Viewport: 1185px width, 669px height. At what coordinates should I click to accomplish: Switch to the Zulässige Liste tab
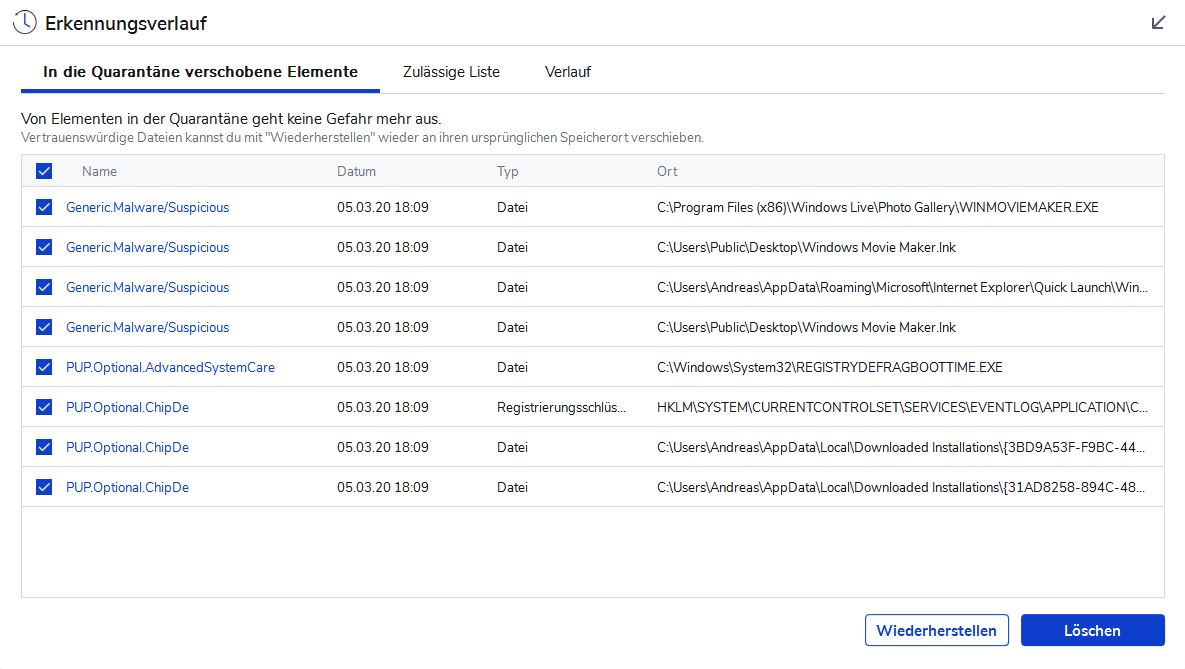point(451,72)
